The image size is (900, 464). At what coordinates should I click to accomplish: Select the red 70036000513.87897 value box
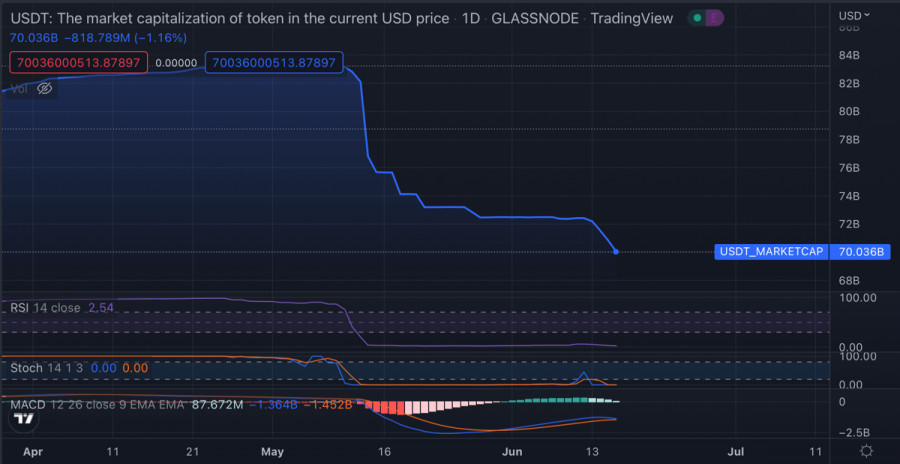click(x=79, y=63)
